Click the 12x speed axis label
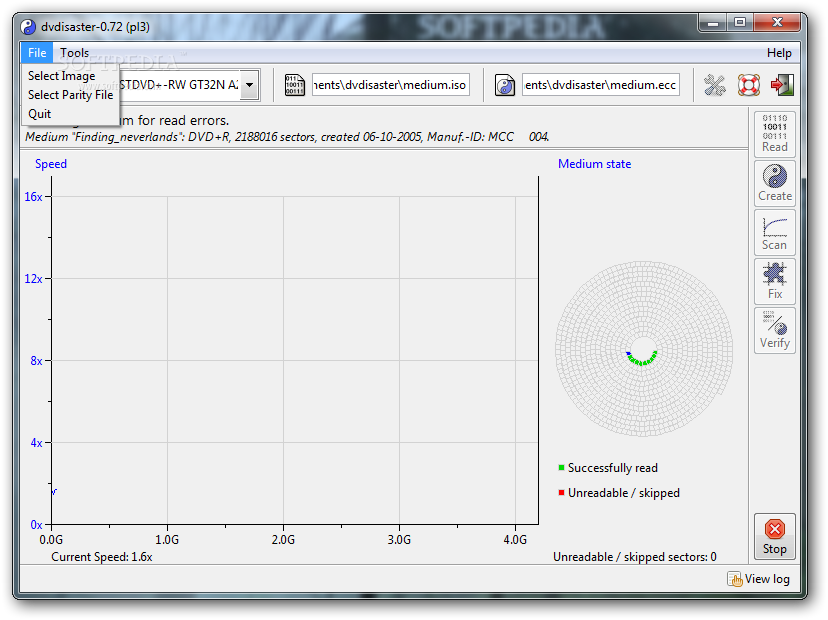The width and height of the screenshot is (828, 620). (x=33, y=279)
